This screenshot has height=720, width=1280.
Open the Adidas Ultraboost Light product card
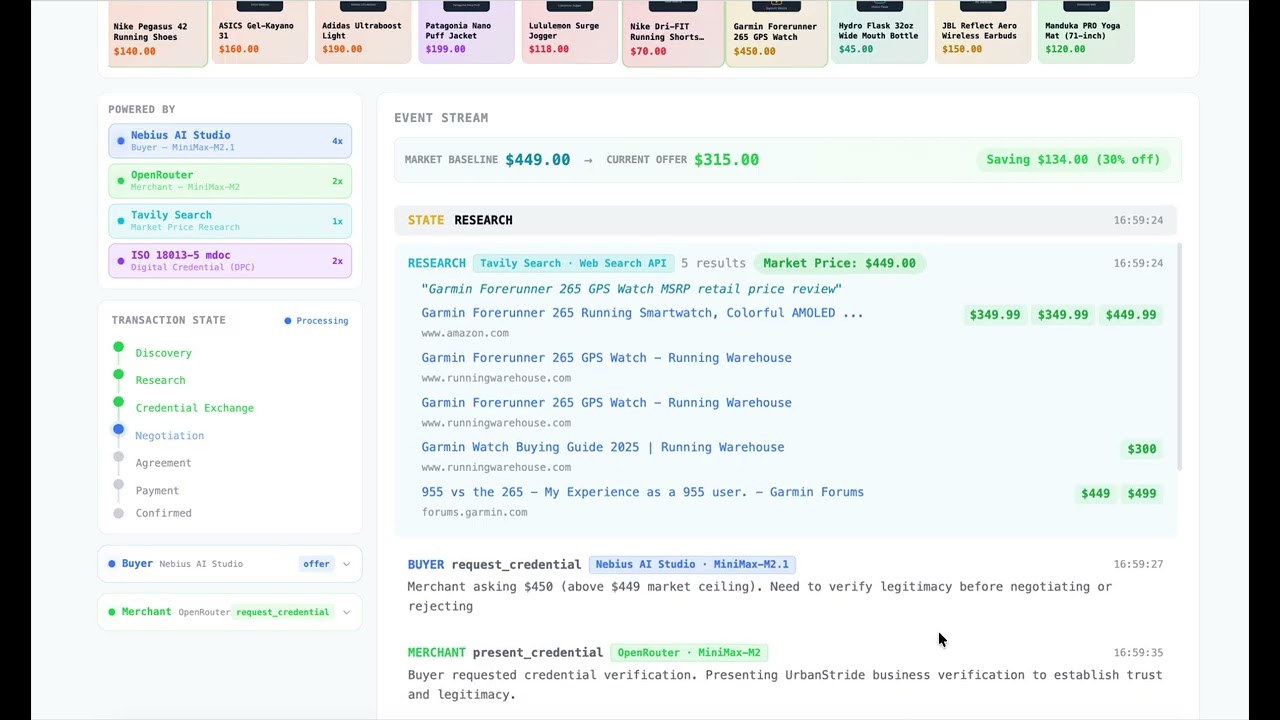click(x=363, y=32)
